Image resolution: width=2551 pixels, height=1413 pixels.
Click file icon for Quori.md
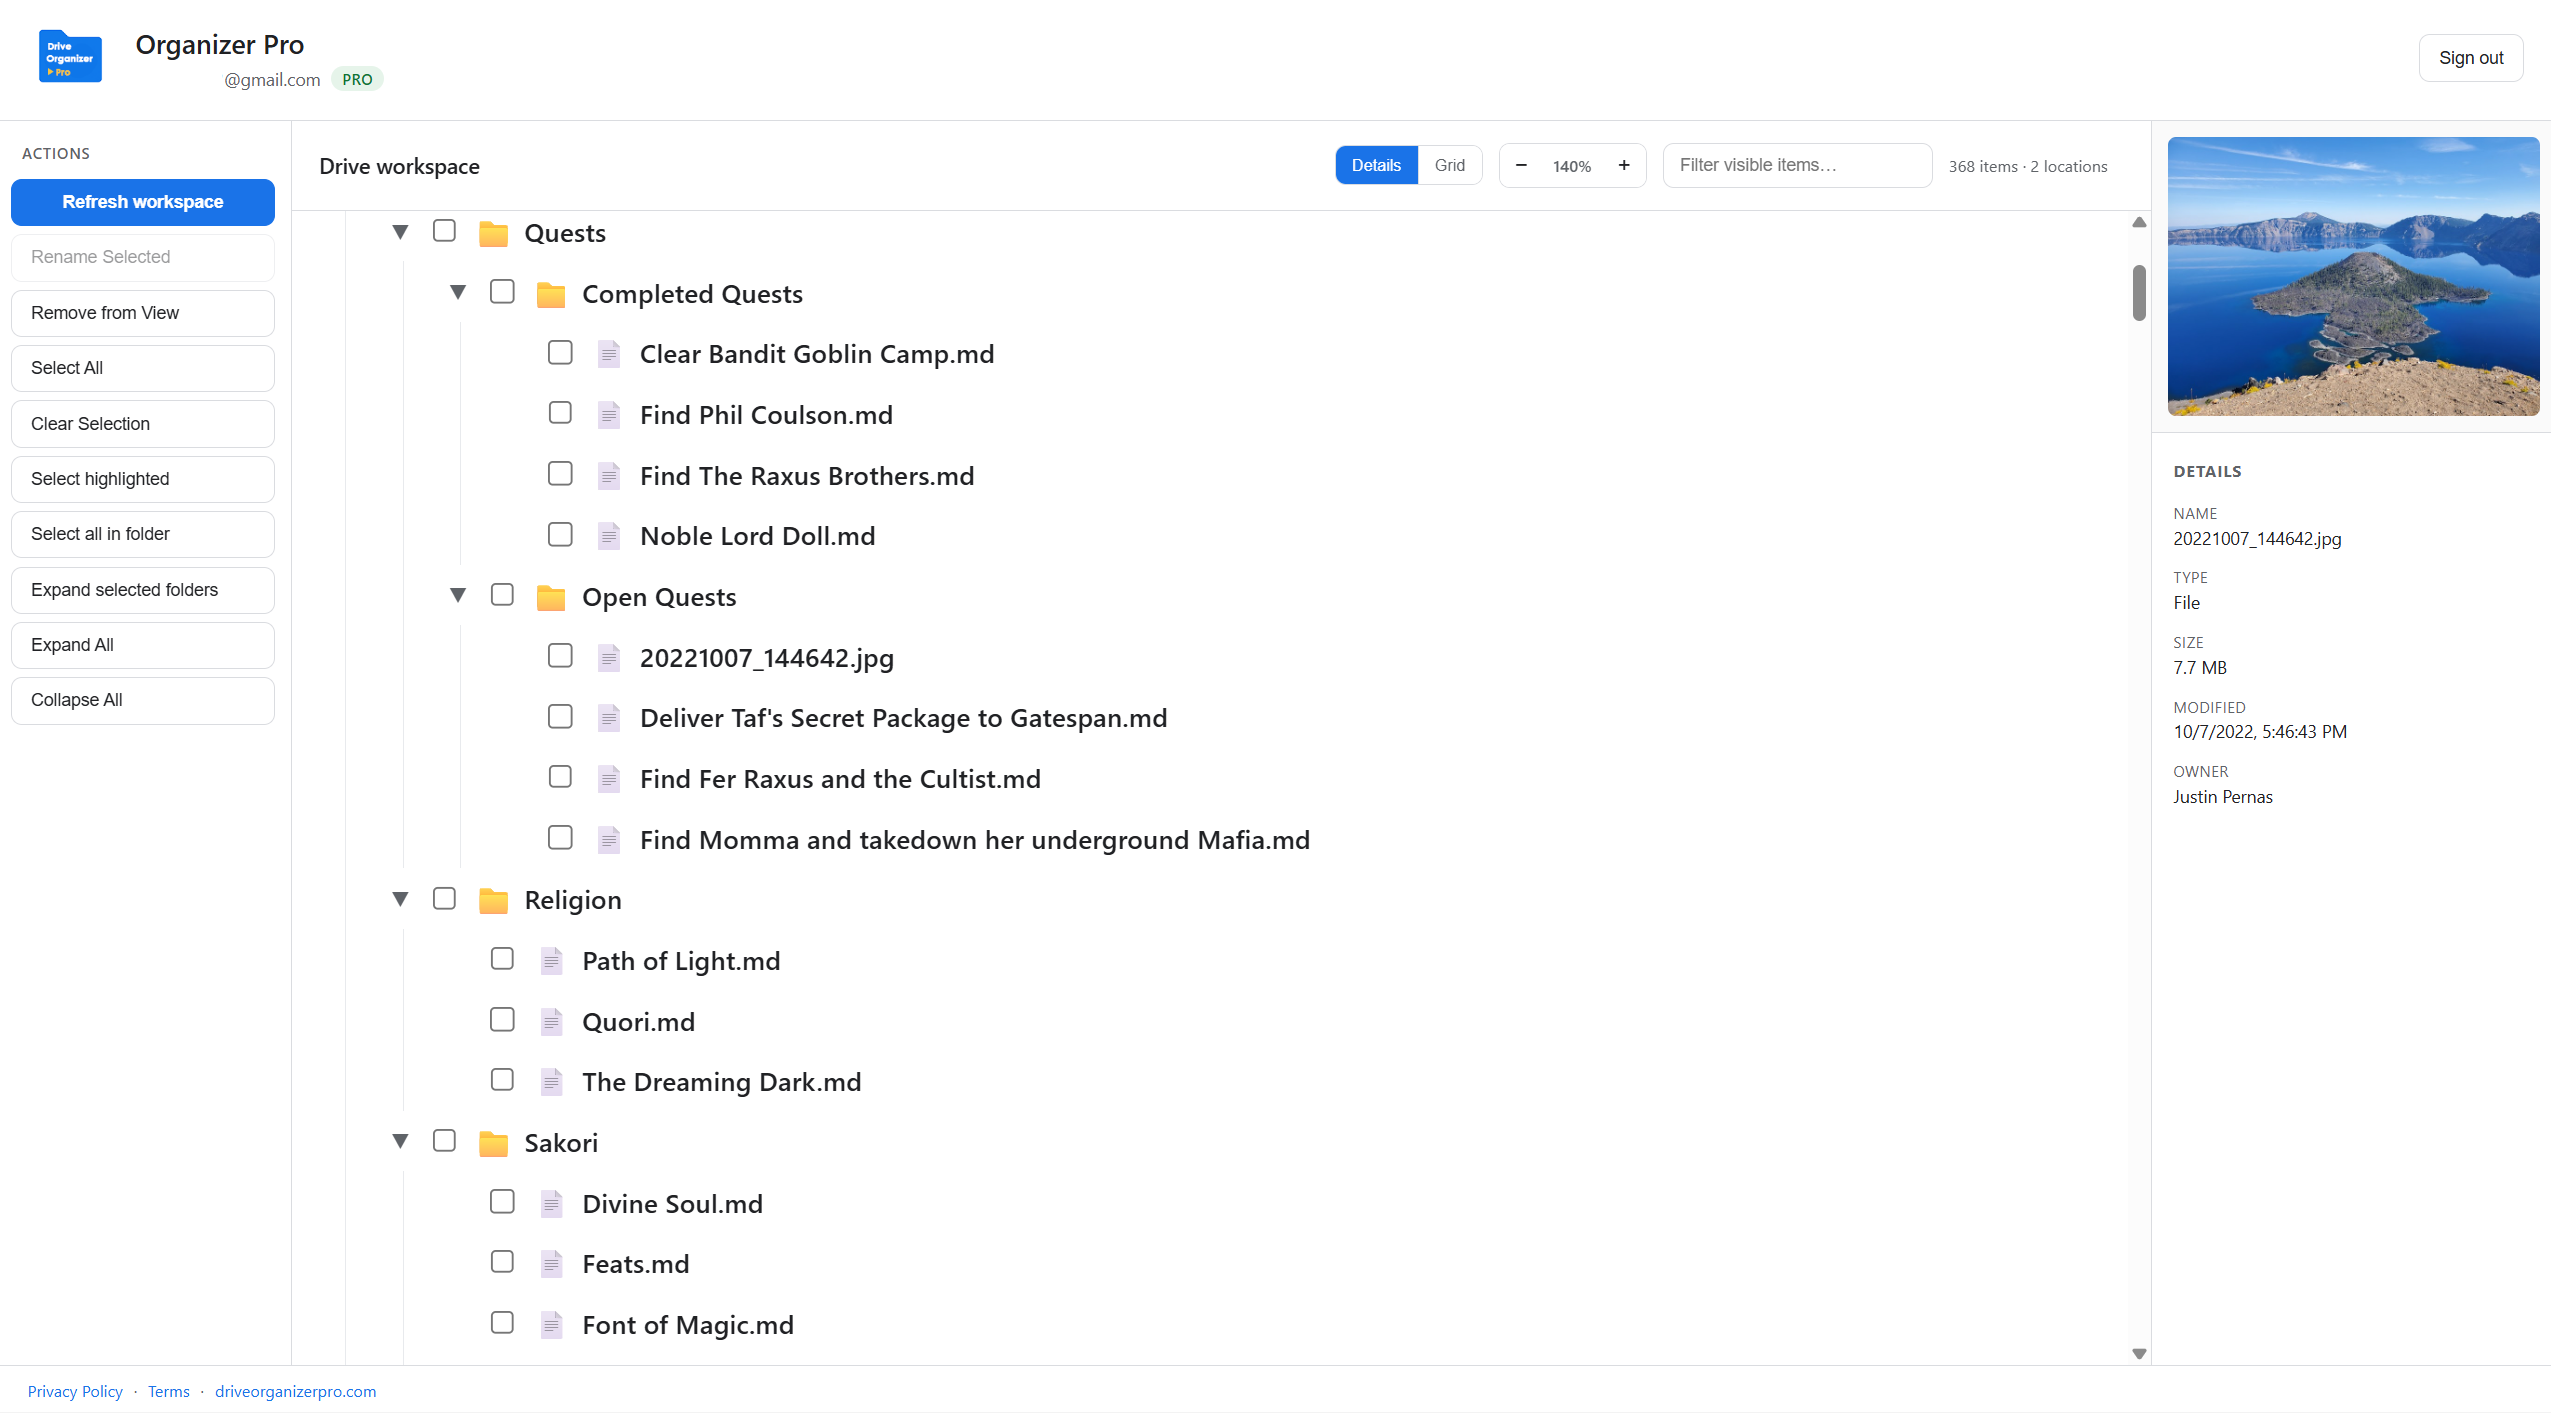(551, 1022)
